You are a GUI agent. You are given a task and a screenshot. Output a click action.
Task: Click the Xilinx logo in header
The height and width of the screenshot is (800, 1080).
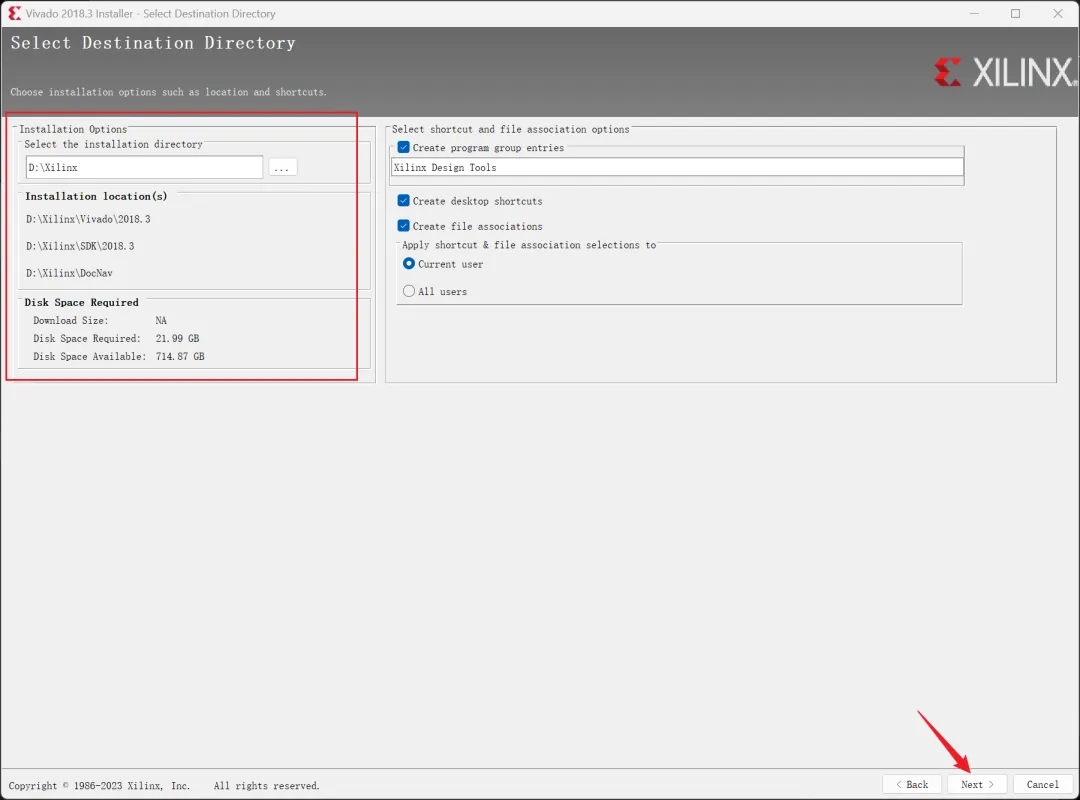pyautogui.click(x=1004, y=72)
